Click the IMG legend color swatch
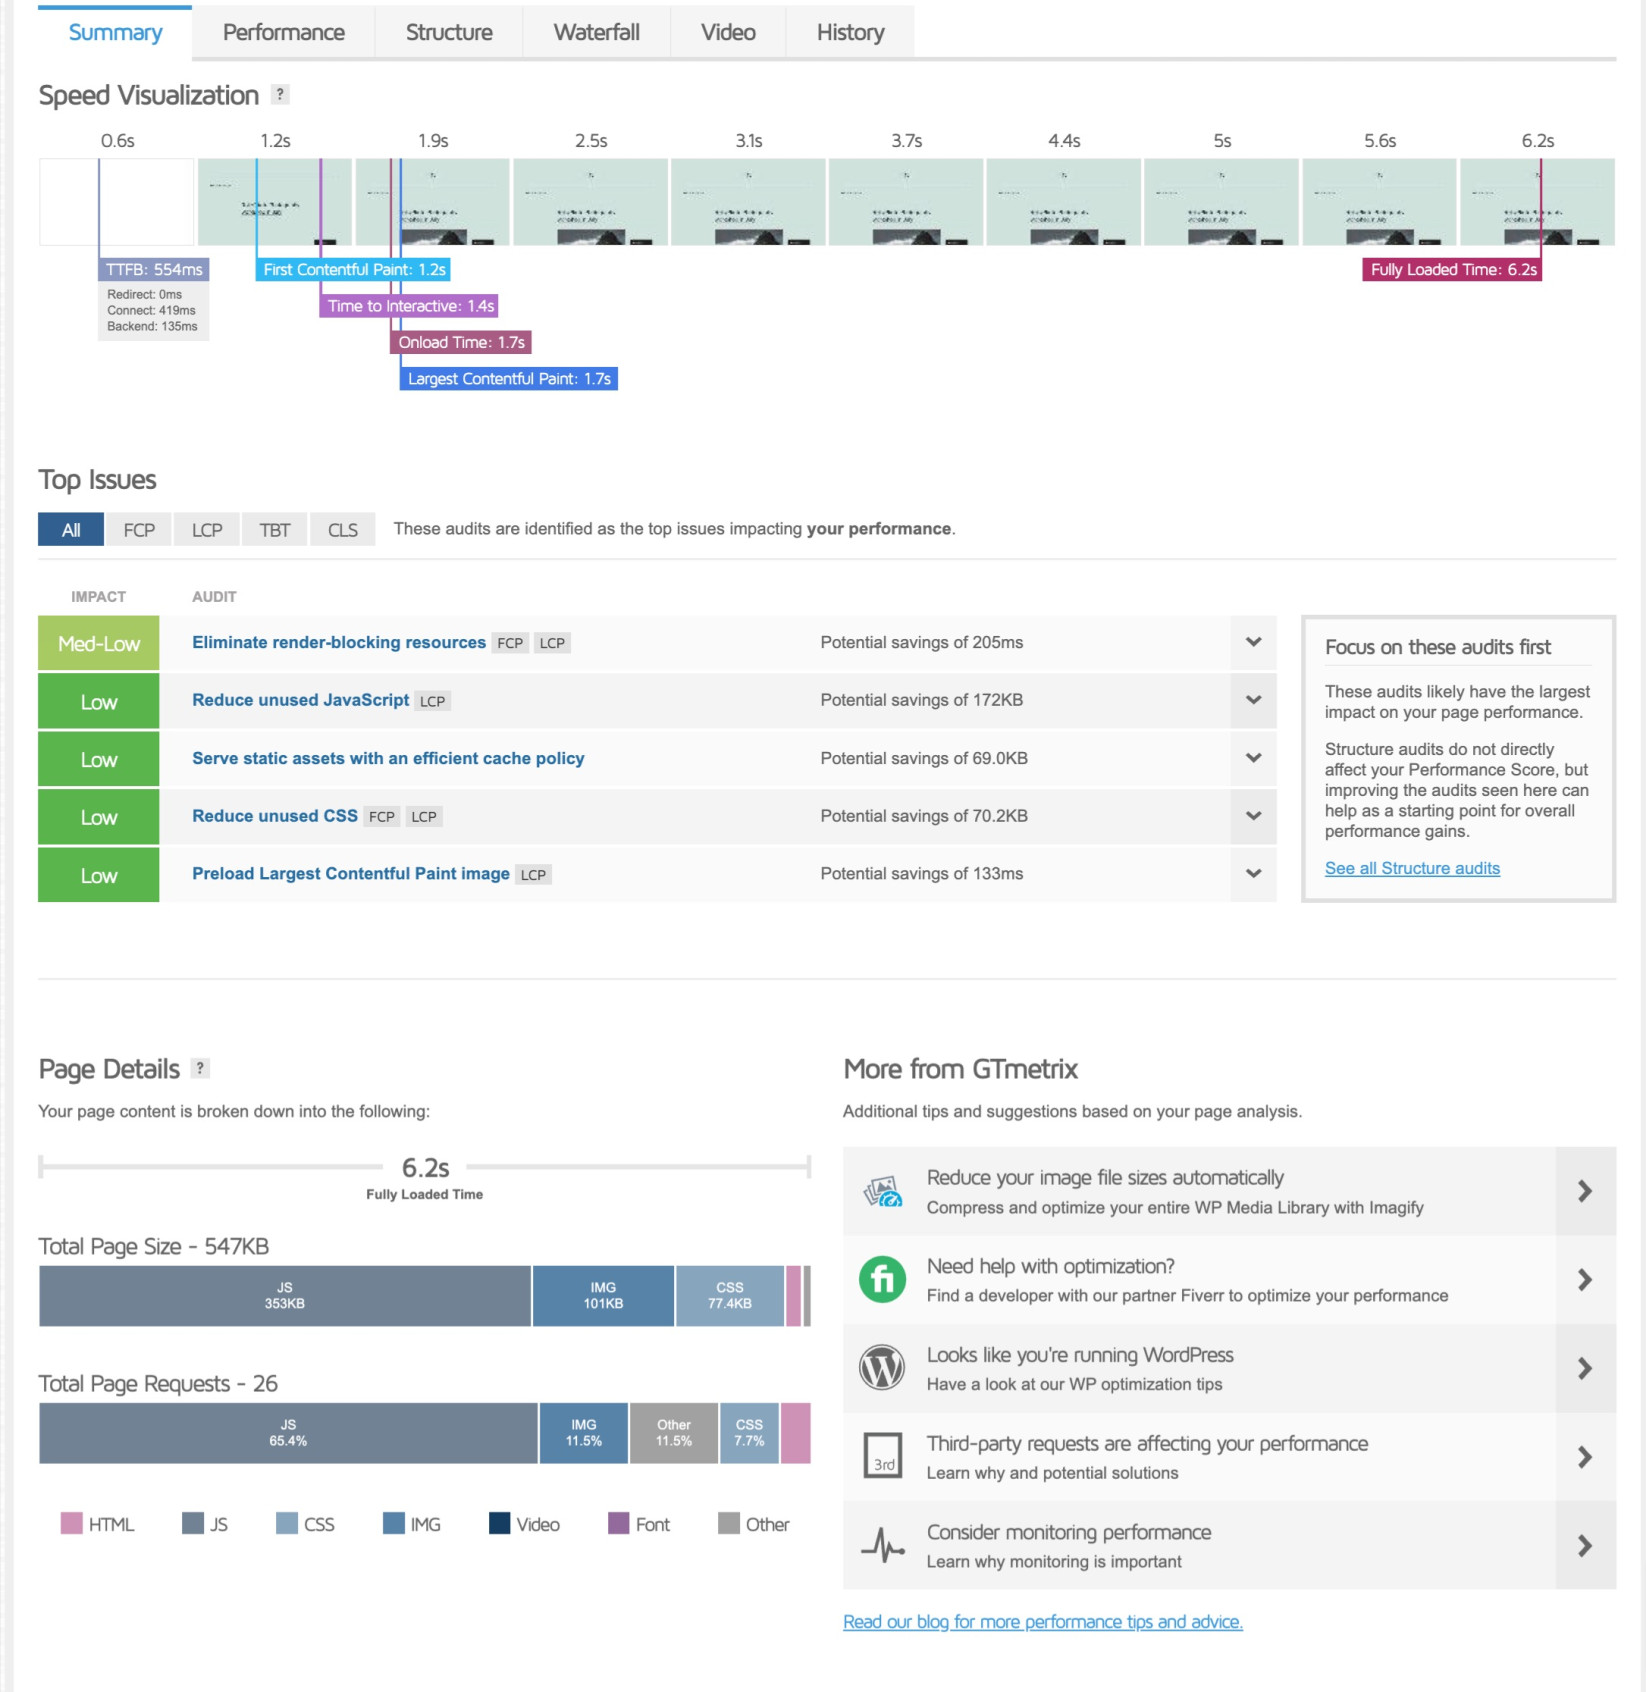The height and width of the screenshot is (1692, 1646). point(394,1523)
